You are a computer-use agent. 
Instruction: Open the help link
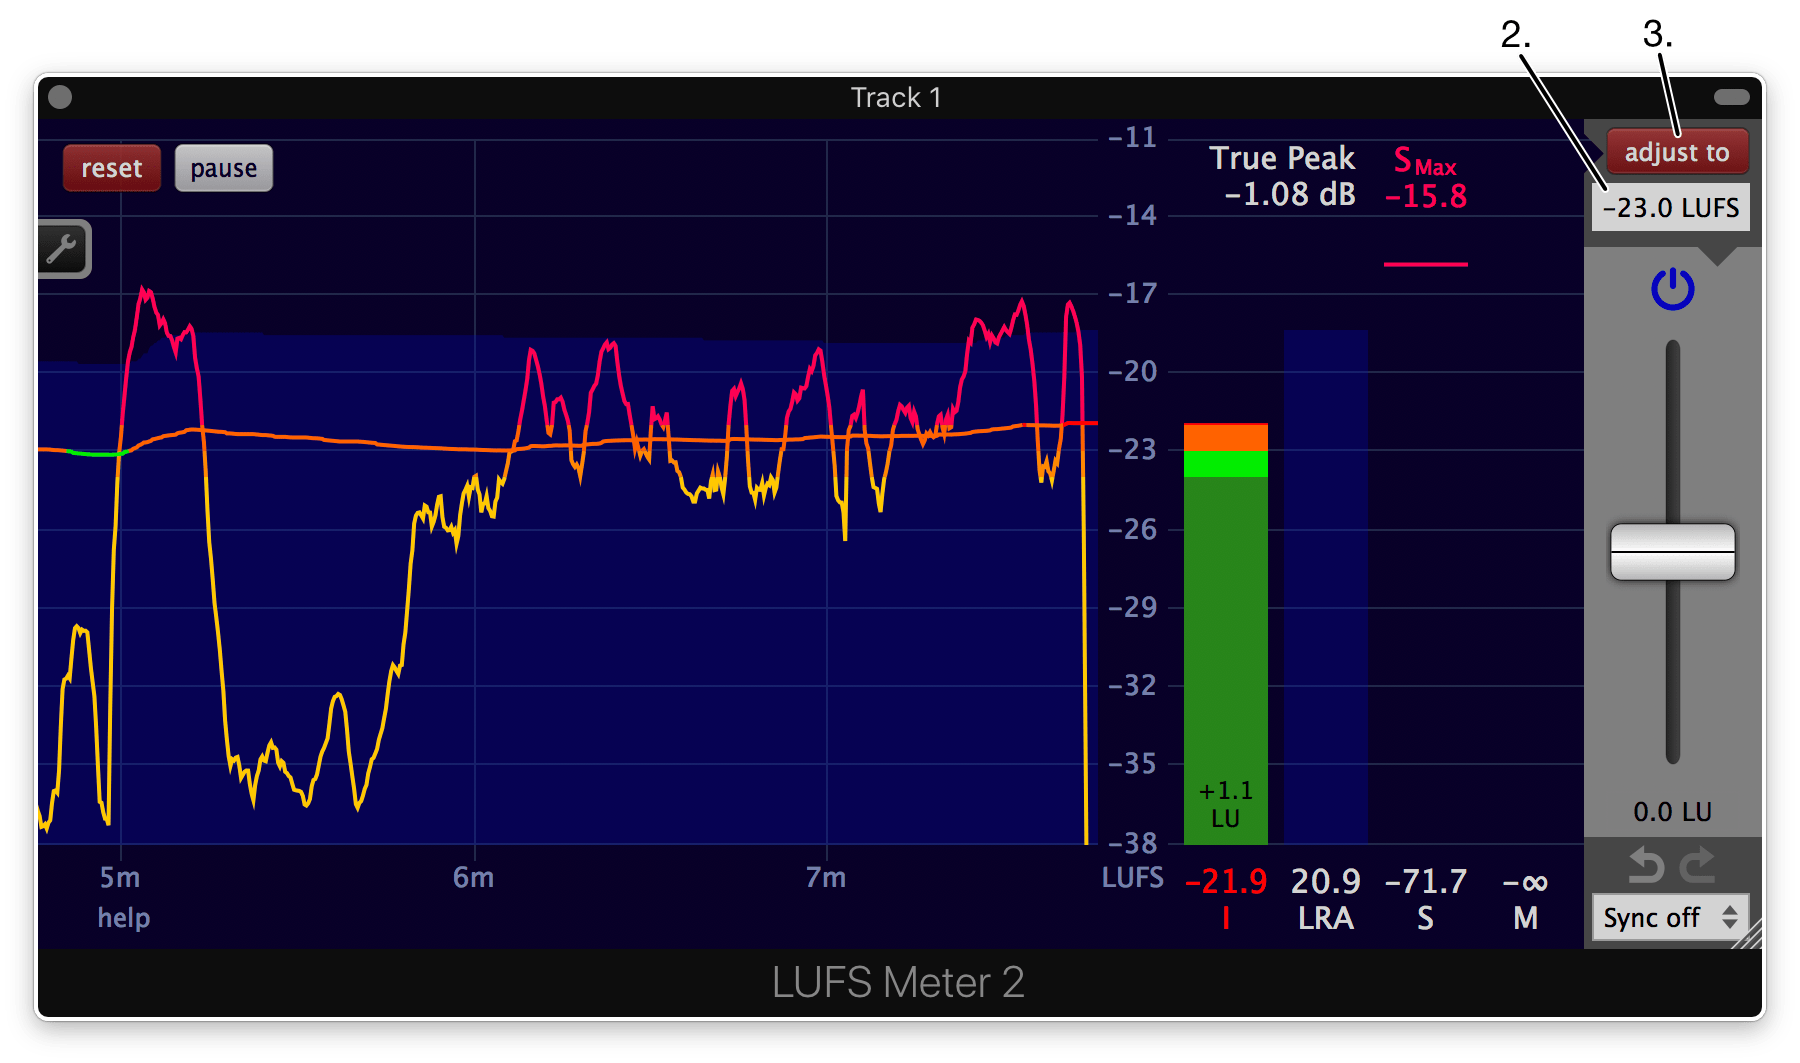pyautogui.click(x=124, y=917)
